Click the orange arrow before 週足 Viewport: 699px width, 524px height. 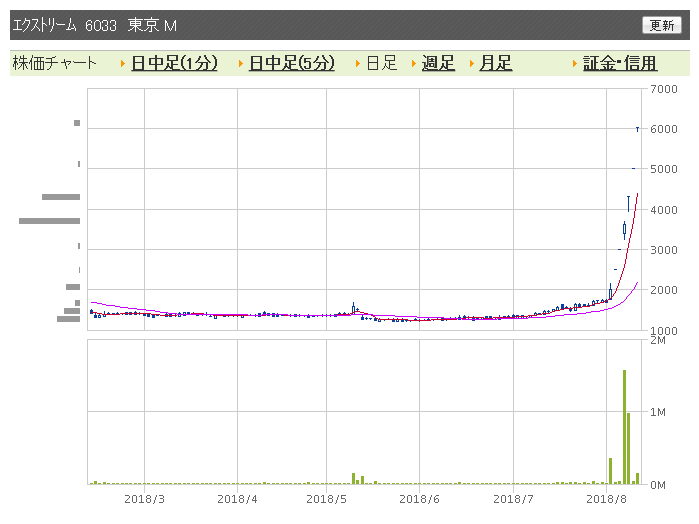tap(414, 63)
